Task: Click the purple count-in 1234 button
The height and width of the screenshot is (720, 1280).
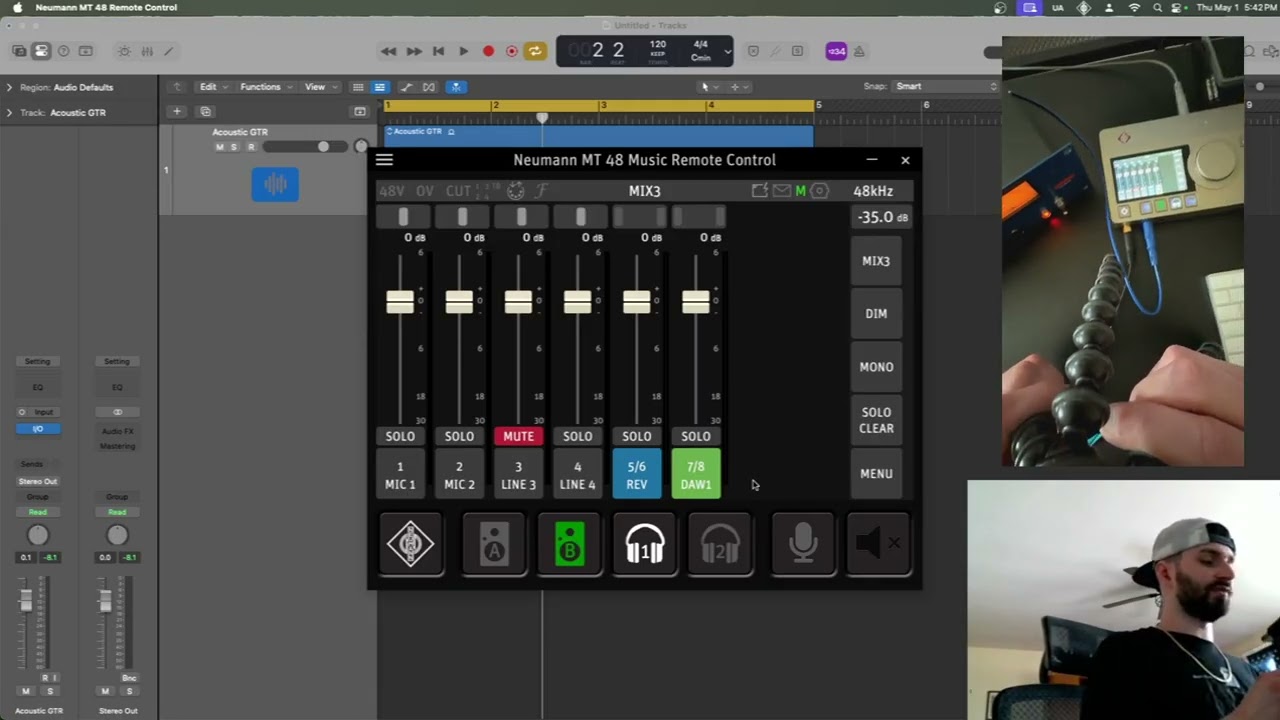Action: coord(836,51)
